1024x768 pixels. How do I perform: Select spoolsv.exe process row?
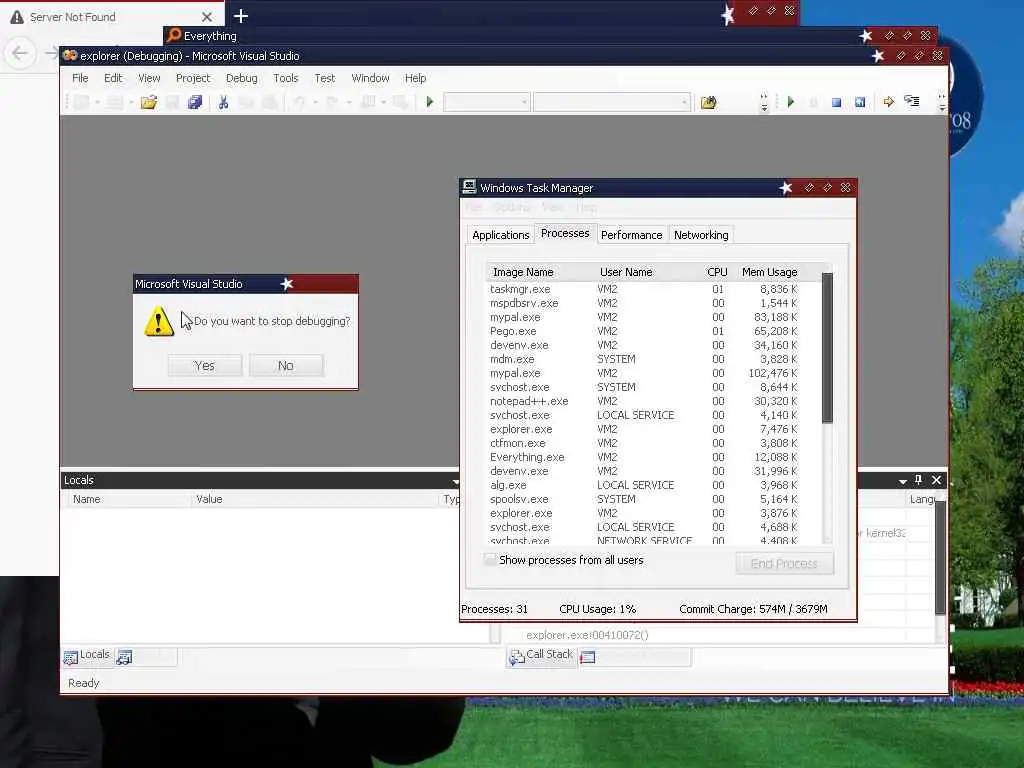pos(643,499)
